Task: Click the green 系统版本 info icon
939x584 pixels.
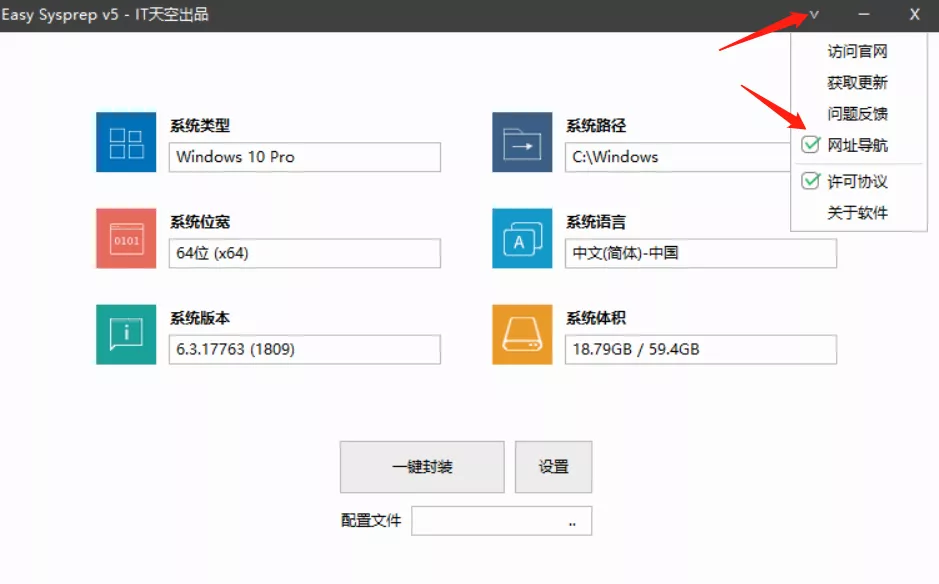Action: pos(126,334)
